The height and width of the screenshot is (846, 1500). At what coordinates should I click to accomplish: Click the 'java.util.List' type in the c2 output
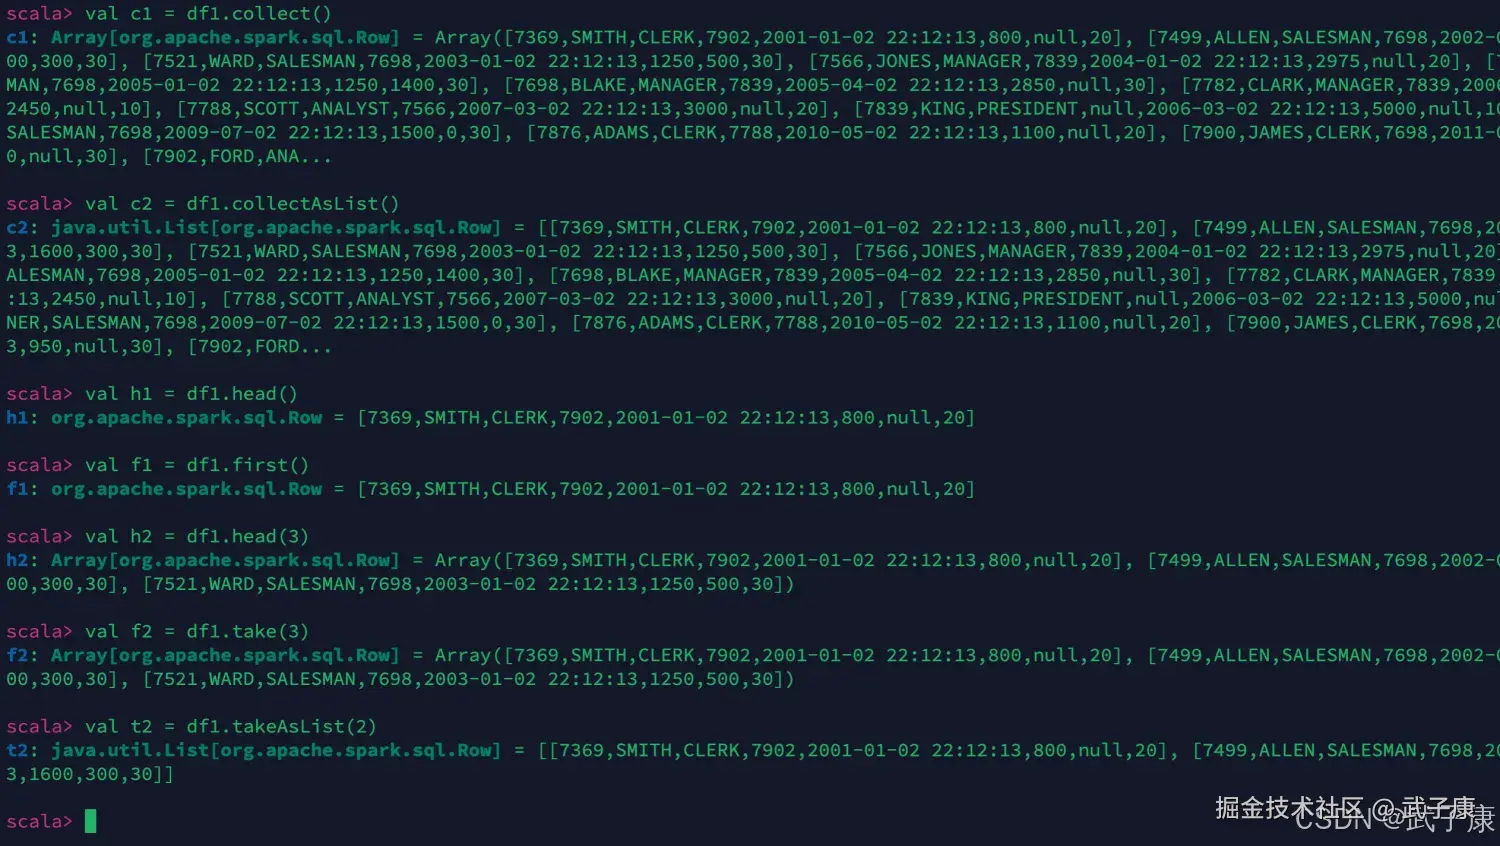[130, 228]
